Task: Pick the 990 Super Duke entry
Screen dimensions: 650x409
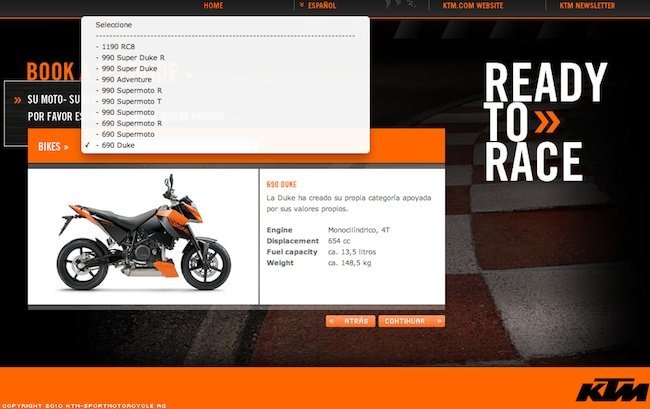Action: 225,68
